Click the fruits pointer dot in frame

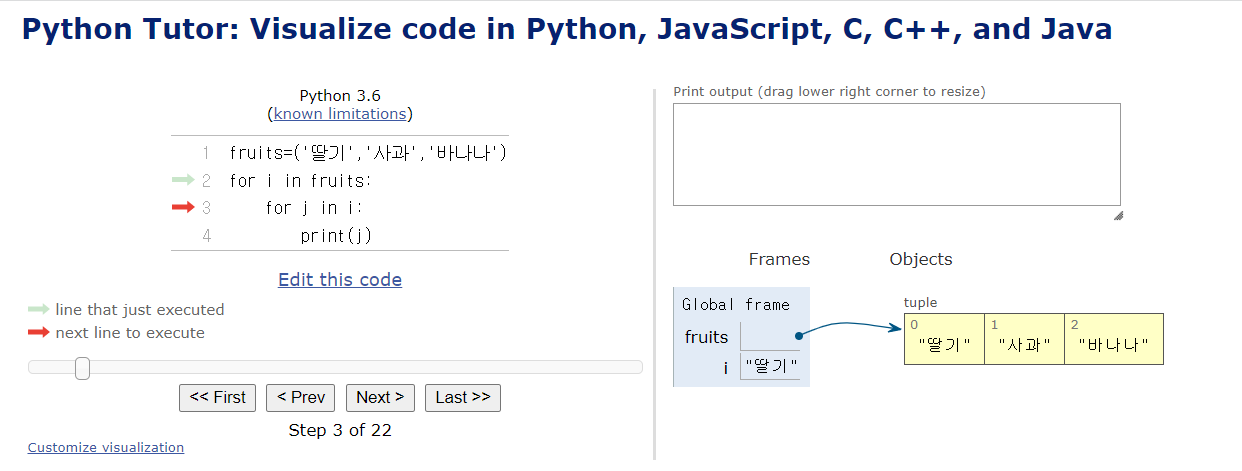click(x=800, y=336)
